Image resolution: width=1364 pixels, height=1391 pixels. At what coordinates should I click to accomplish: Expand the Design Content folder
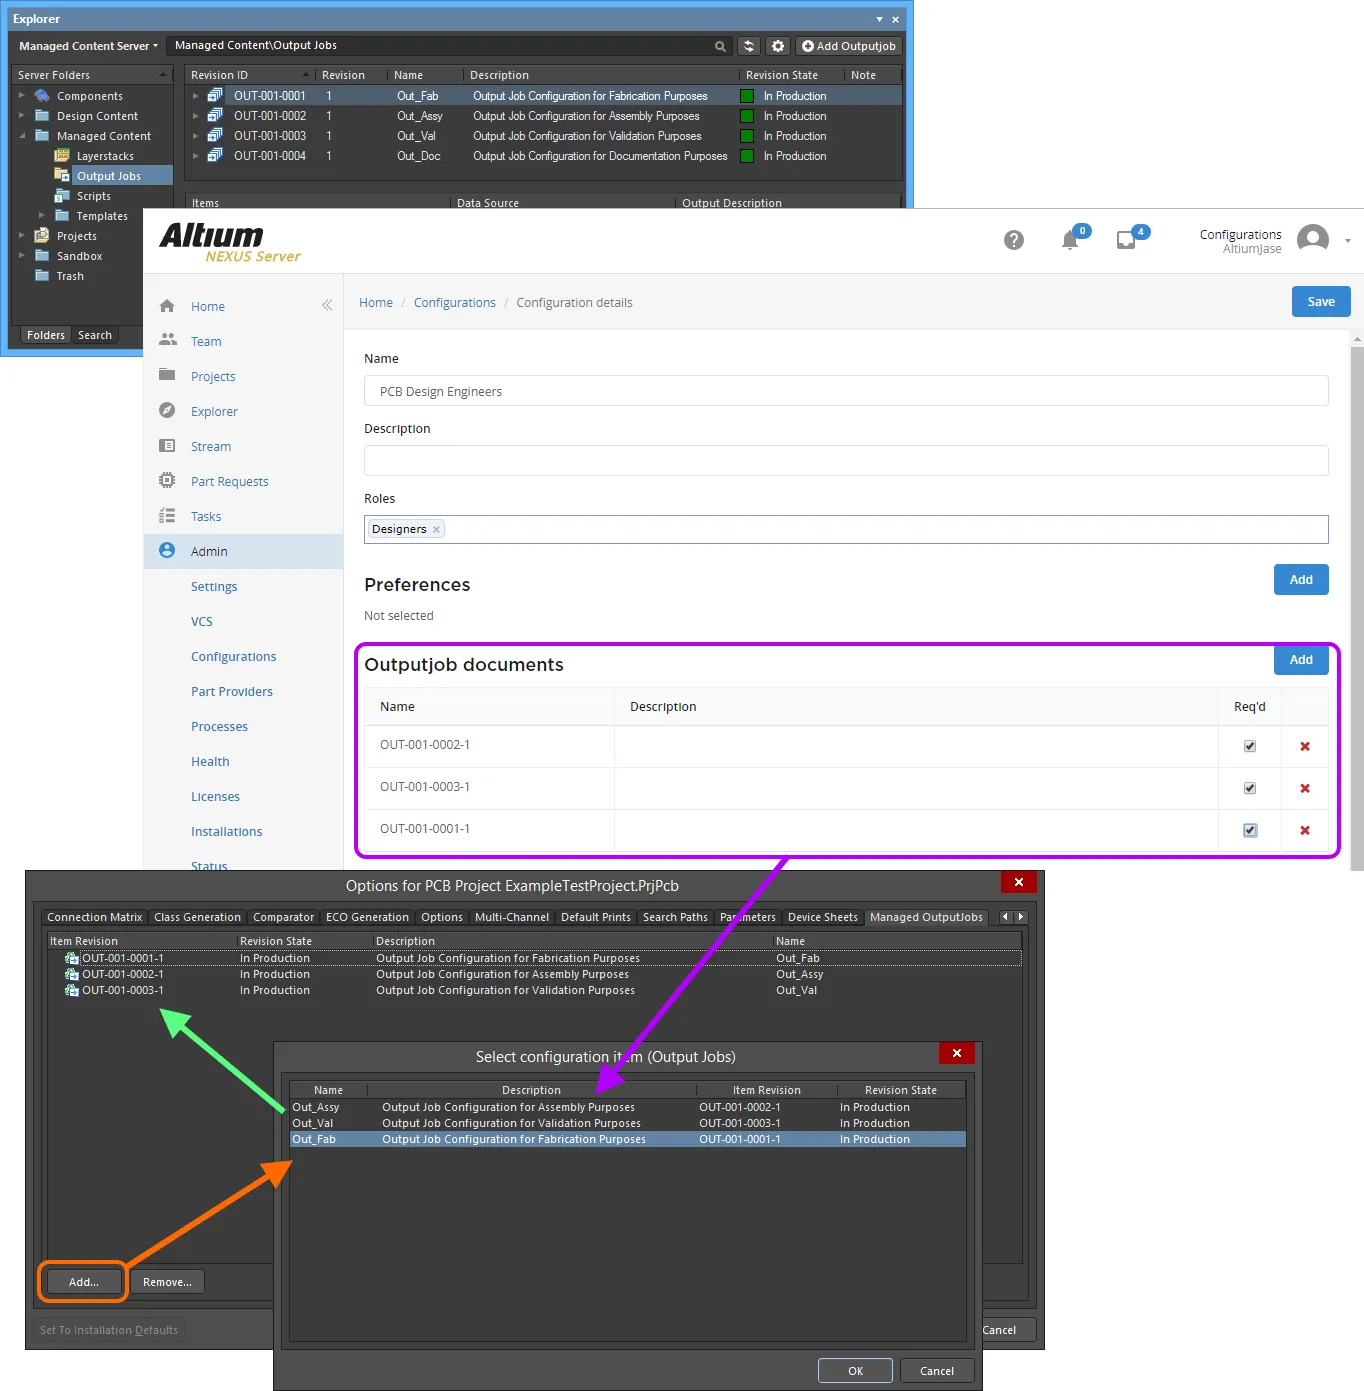(21, 116)
